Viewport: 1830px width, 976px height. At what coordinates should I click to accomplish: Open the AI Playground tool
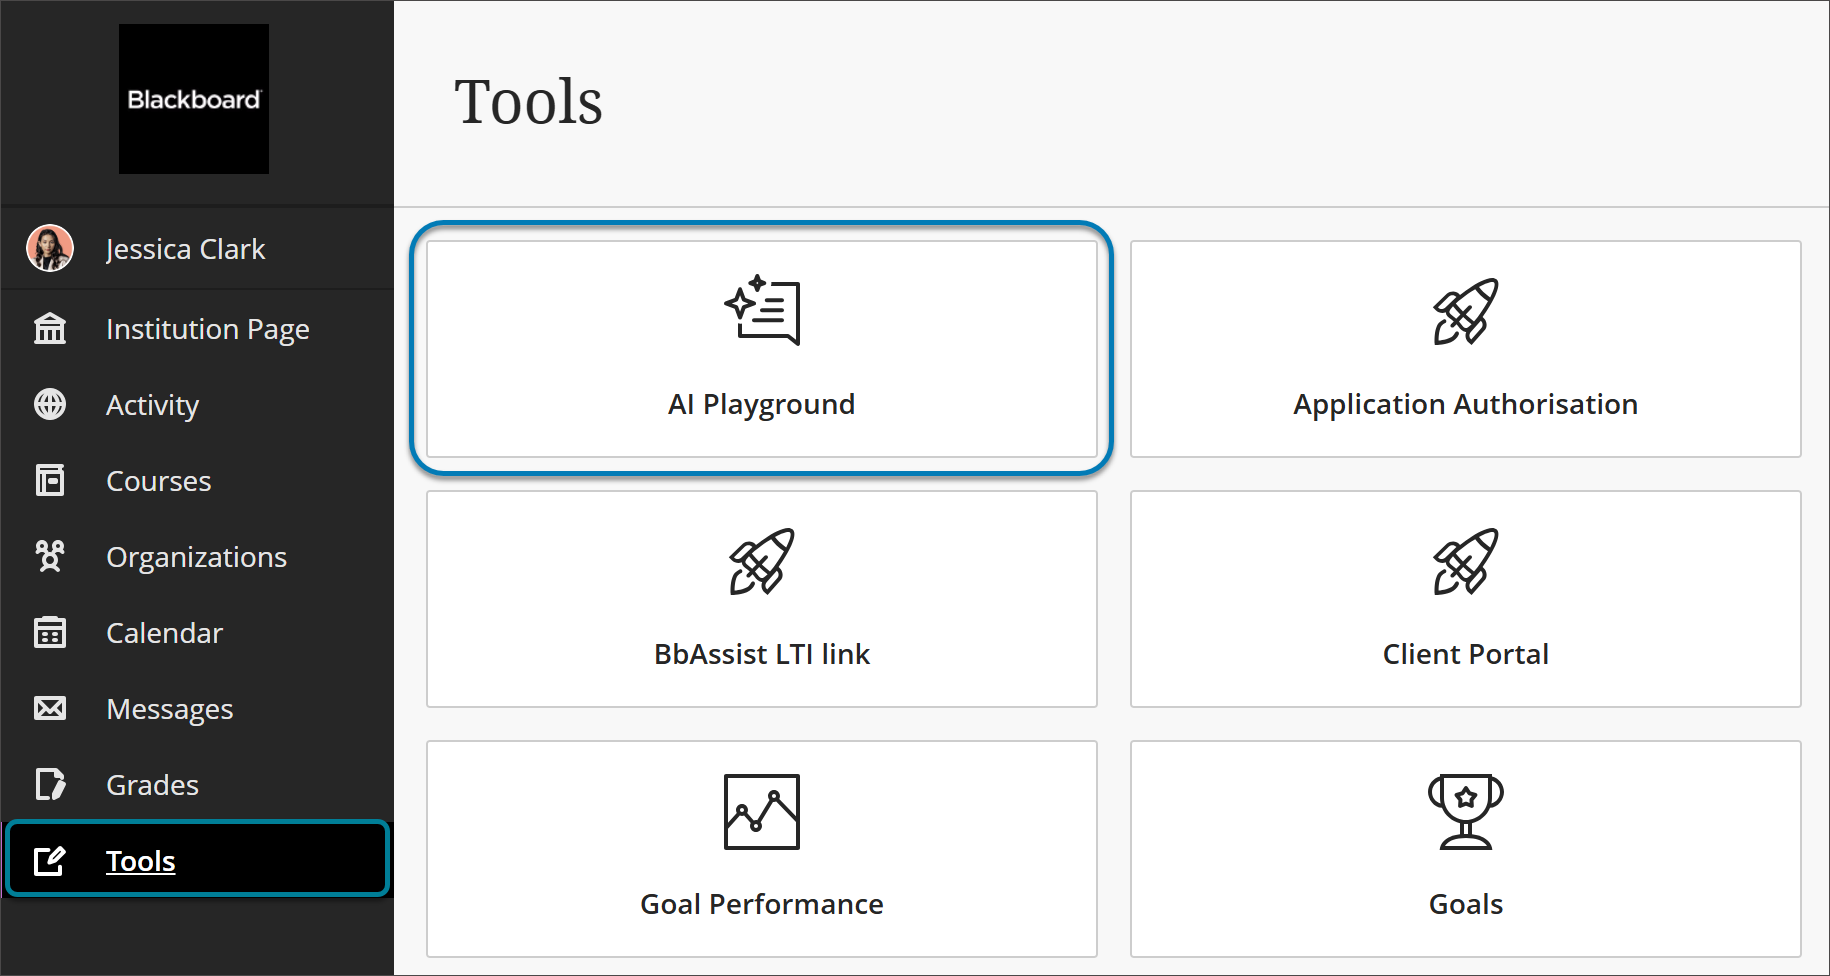tap(761, 350)
